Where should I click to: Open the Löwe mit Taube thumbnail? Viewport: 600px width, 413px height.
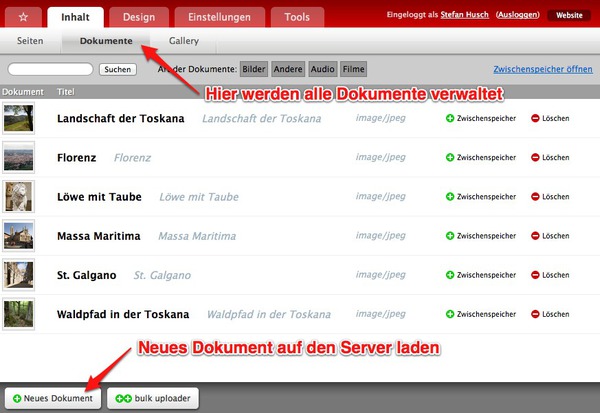coord(18,196)
